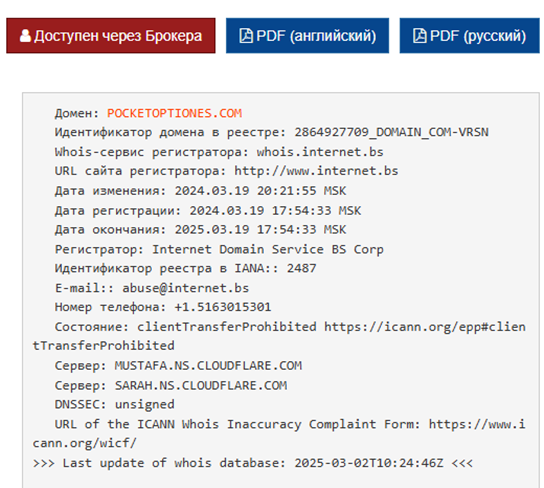This screenshot has height=488, width=544.
Task: Open the 'Доступен через Брокера' button
Action: coord(111,36)
